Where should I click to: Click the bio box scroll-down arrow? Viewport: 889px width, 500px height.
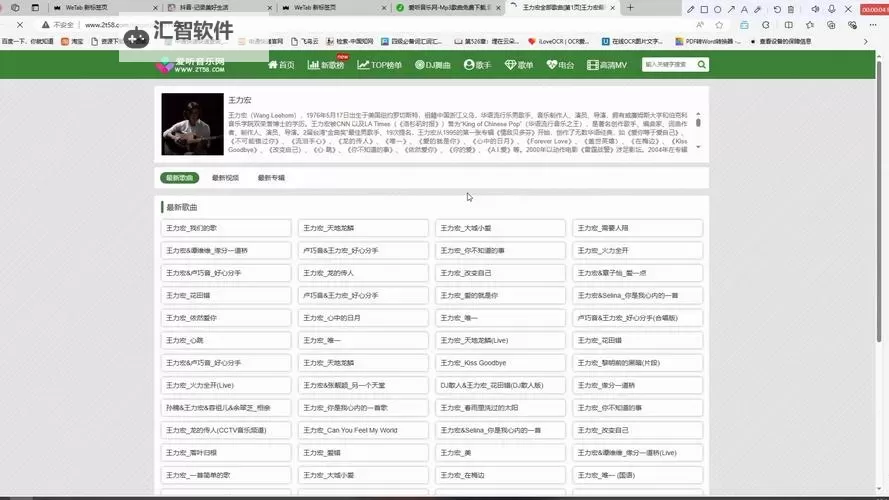pyautogui.click(x=698, y=147)
